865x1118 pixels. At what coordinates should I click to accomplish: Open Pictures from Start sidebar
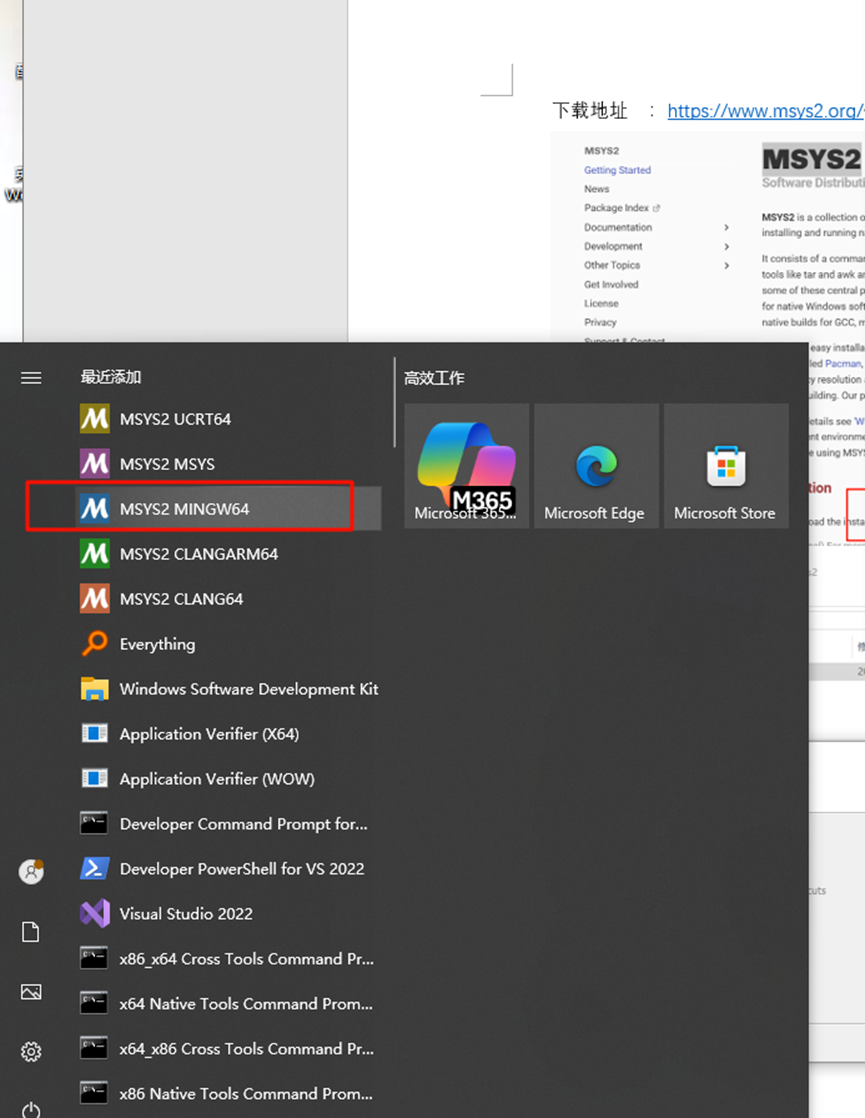point(31,992)
